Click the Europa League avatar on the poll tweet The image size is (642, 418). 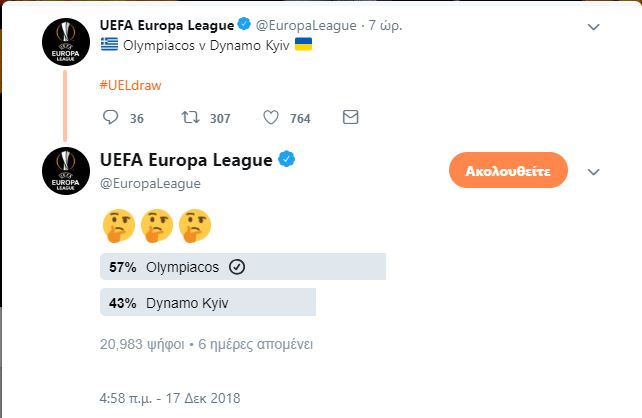tap(66, 171)
